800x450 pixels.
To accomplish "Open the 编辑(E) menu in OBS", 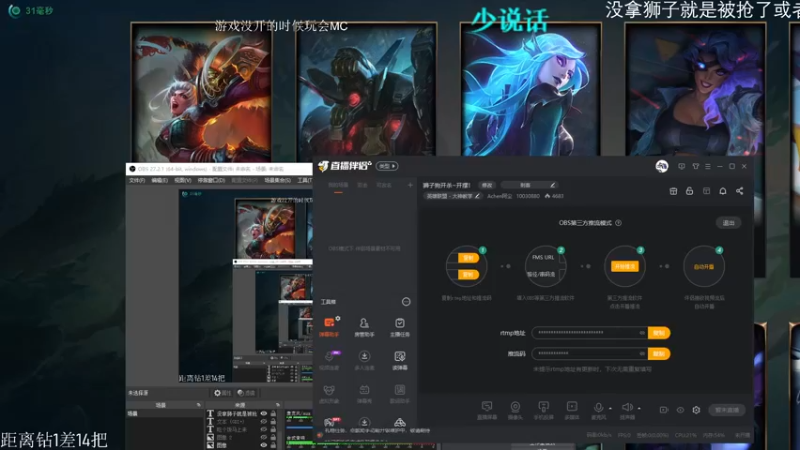I will [159, 180].
